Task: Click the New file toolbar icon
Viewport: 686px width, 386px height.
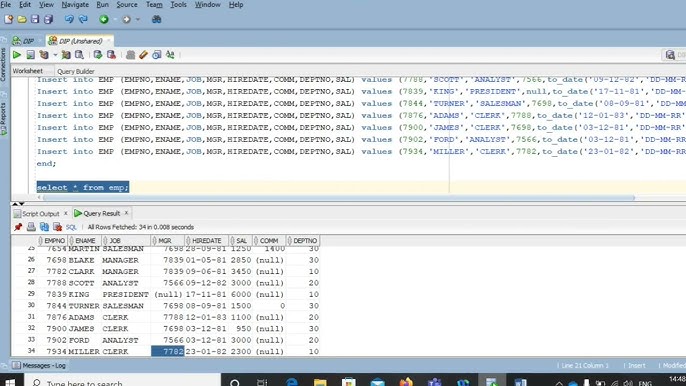Action: 8,19
